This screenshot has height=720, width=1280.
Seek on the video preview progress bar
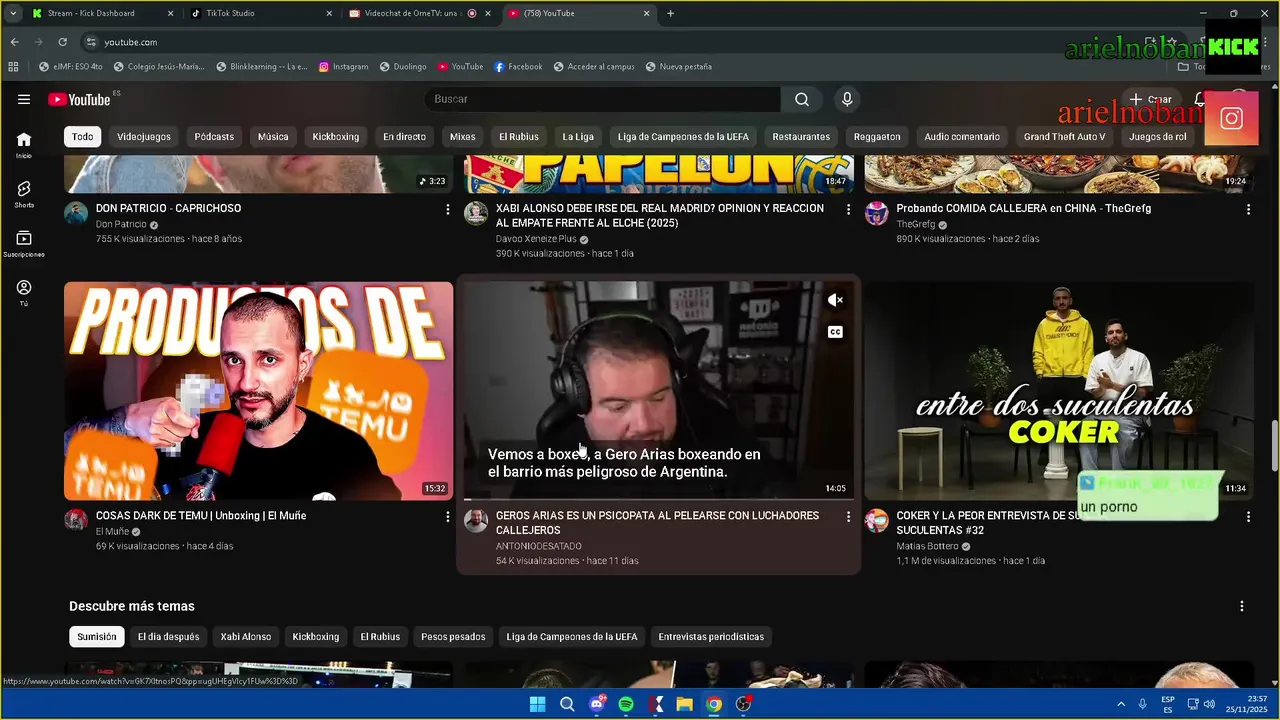[659, 499]
